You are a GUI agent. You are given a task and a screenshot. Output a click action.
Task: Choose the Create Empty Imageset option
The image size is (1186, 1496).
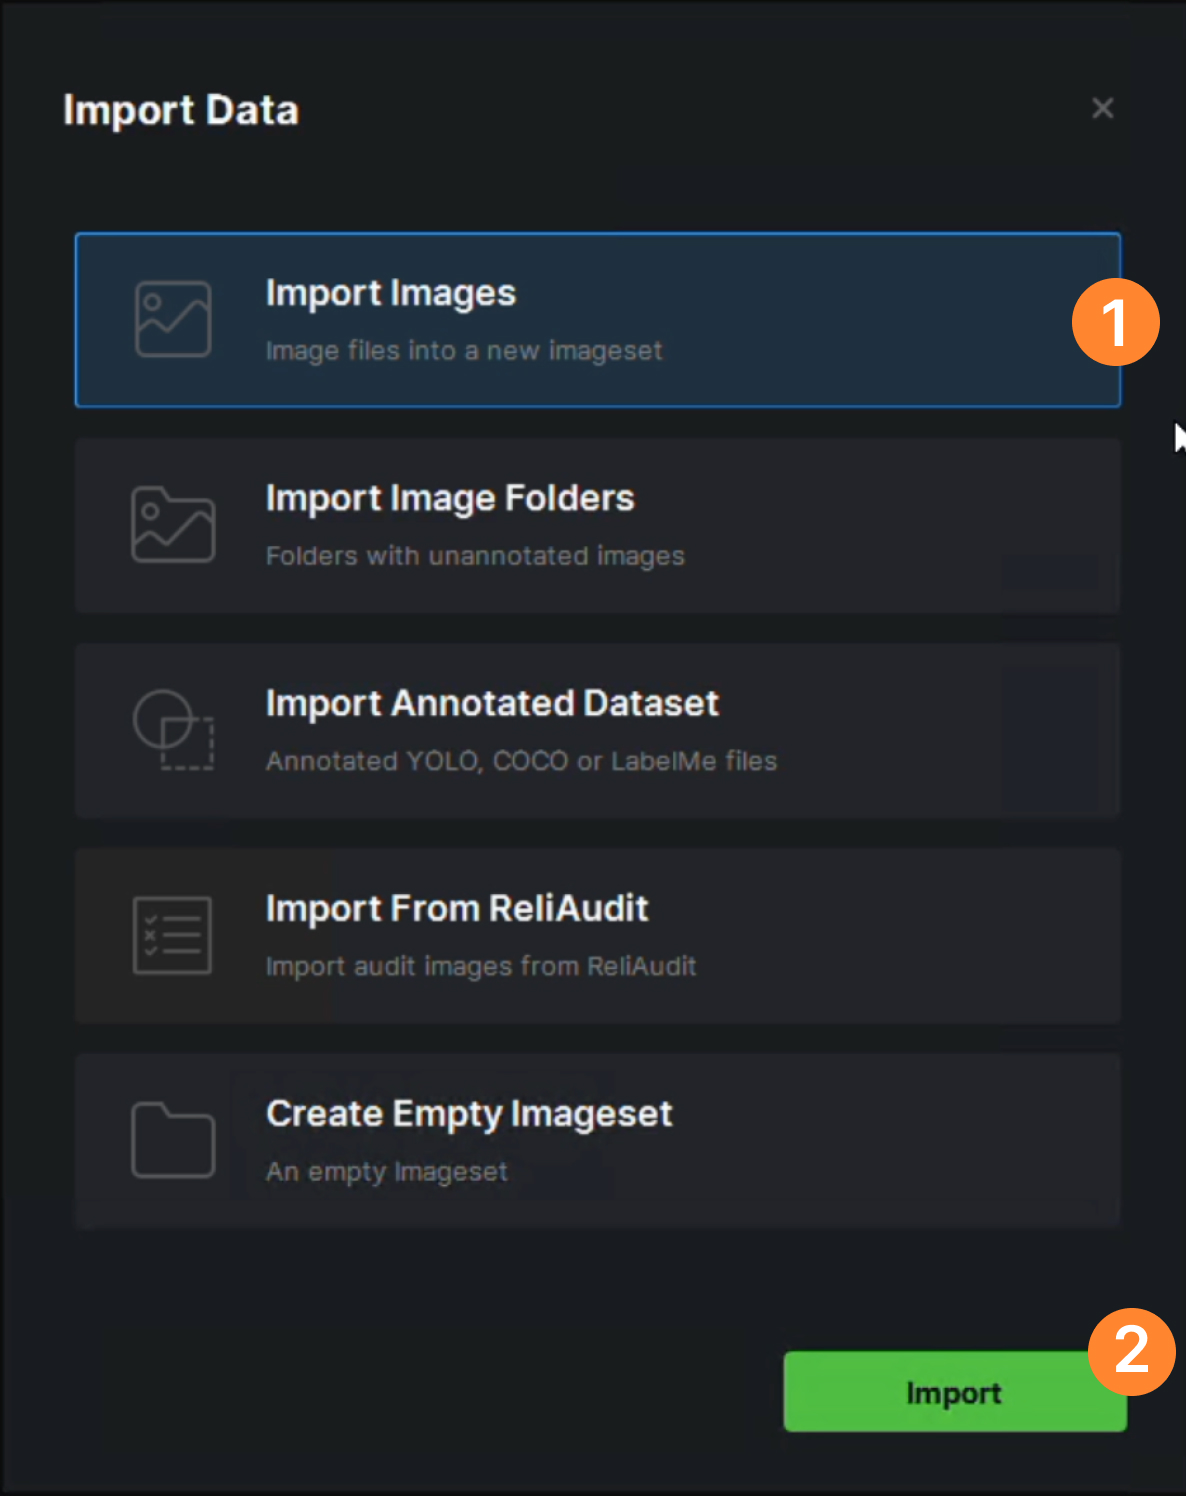(597, 1141)
